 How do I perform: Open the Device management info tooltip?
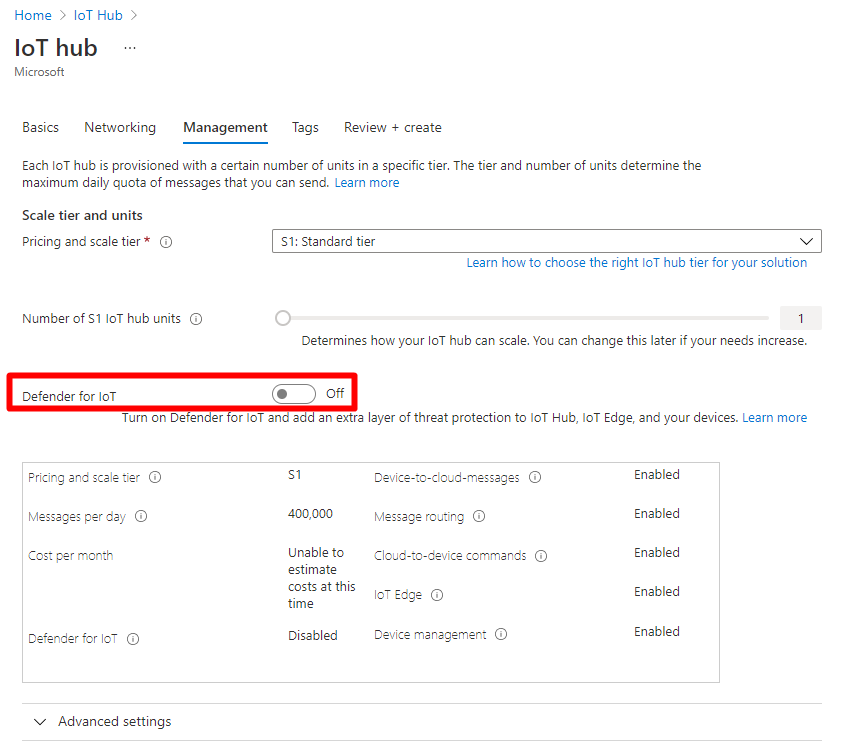(500, 634)
